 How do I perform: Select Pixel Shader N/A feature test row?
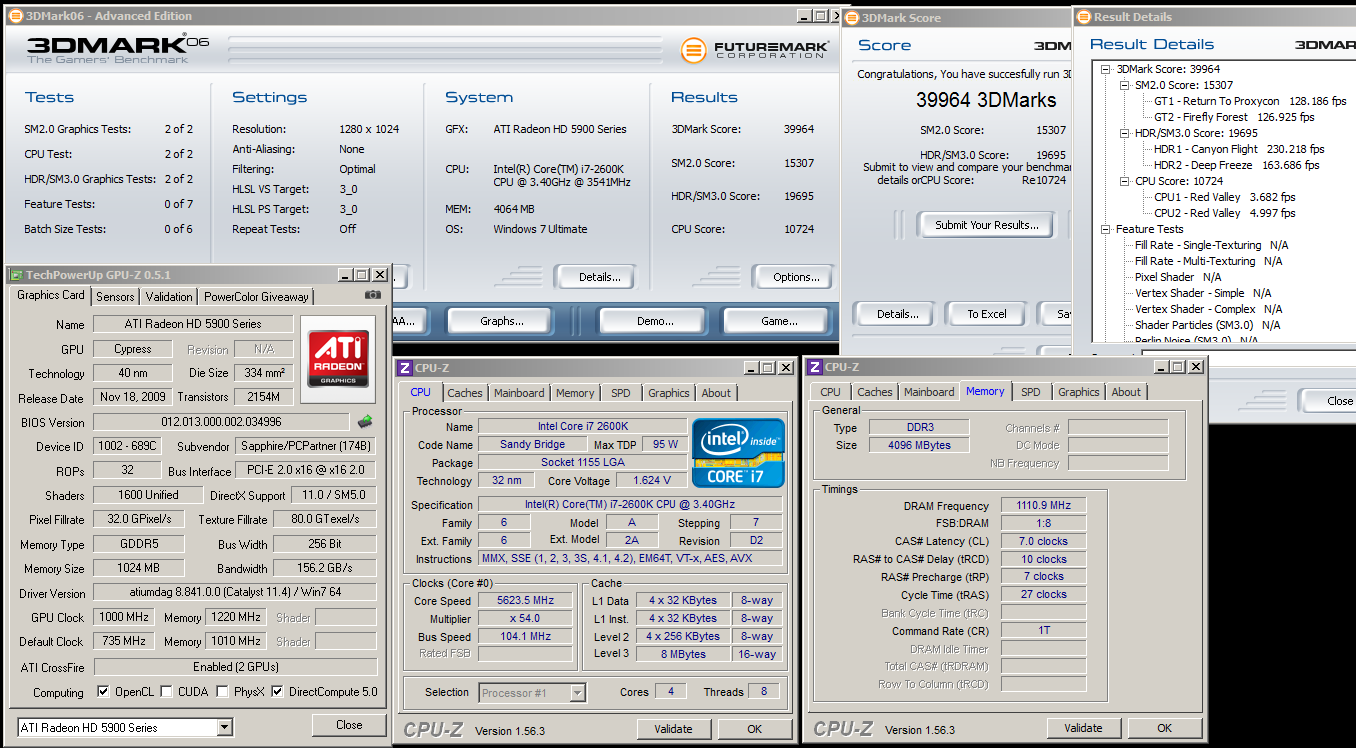coord(1178,277)
